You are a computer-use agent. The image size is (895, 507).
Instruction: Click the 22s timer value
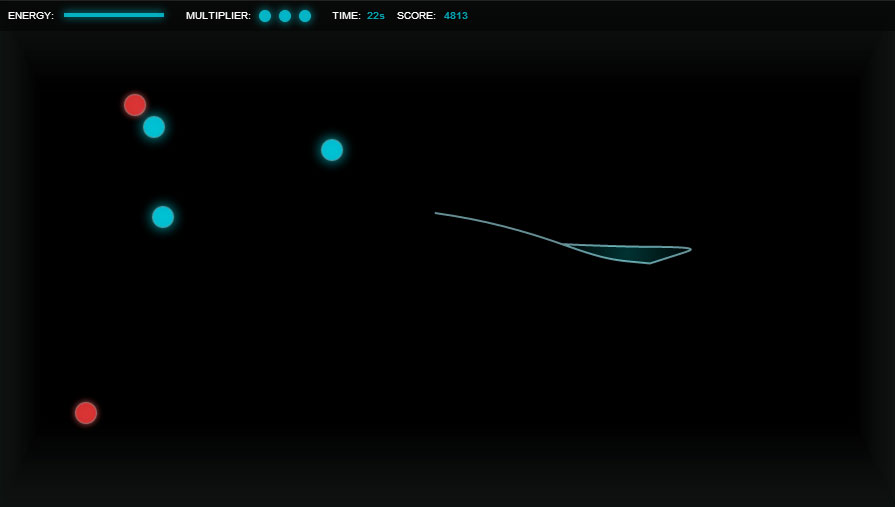(x=376, y=16)
